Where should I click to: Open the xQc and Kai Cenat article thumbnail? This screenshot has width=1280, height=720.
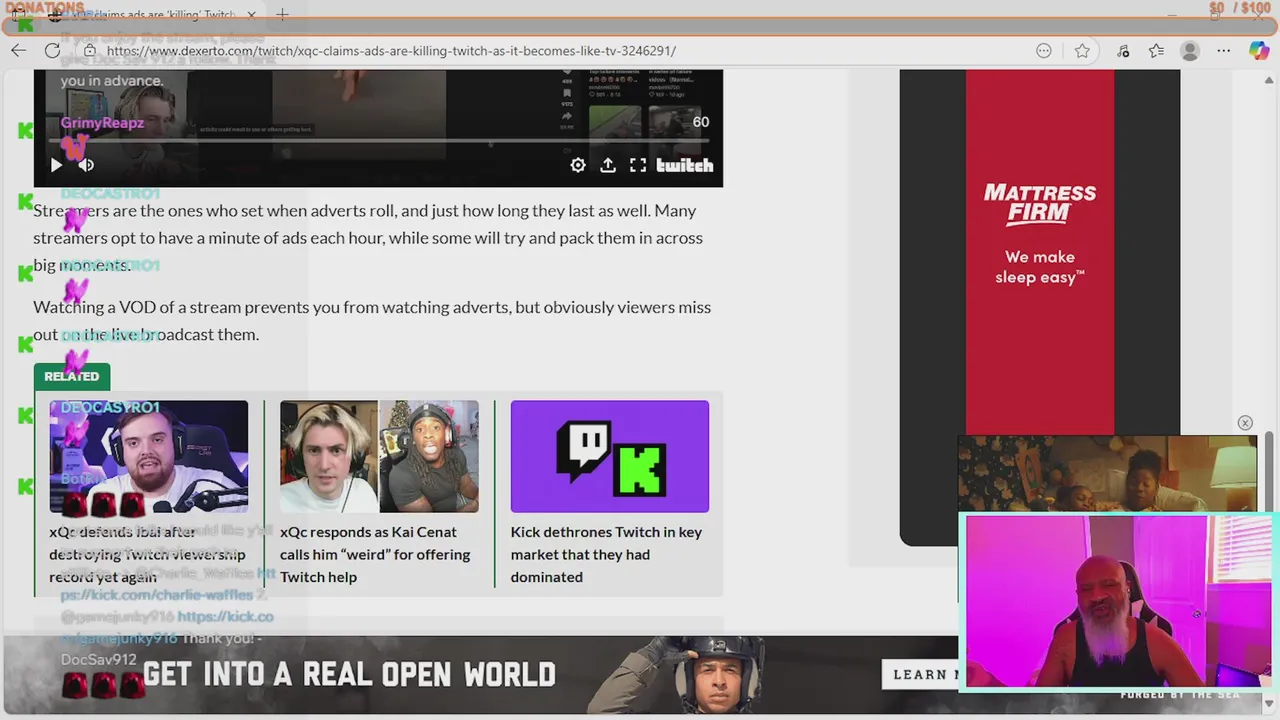379,456
